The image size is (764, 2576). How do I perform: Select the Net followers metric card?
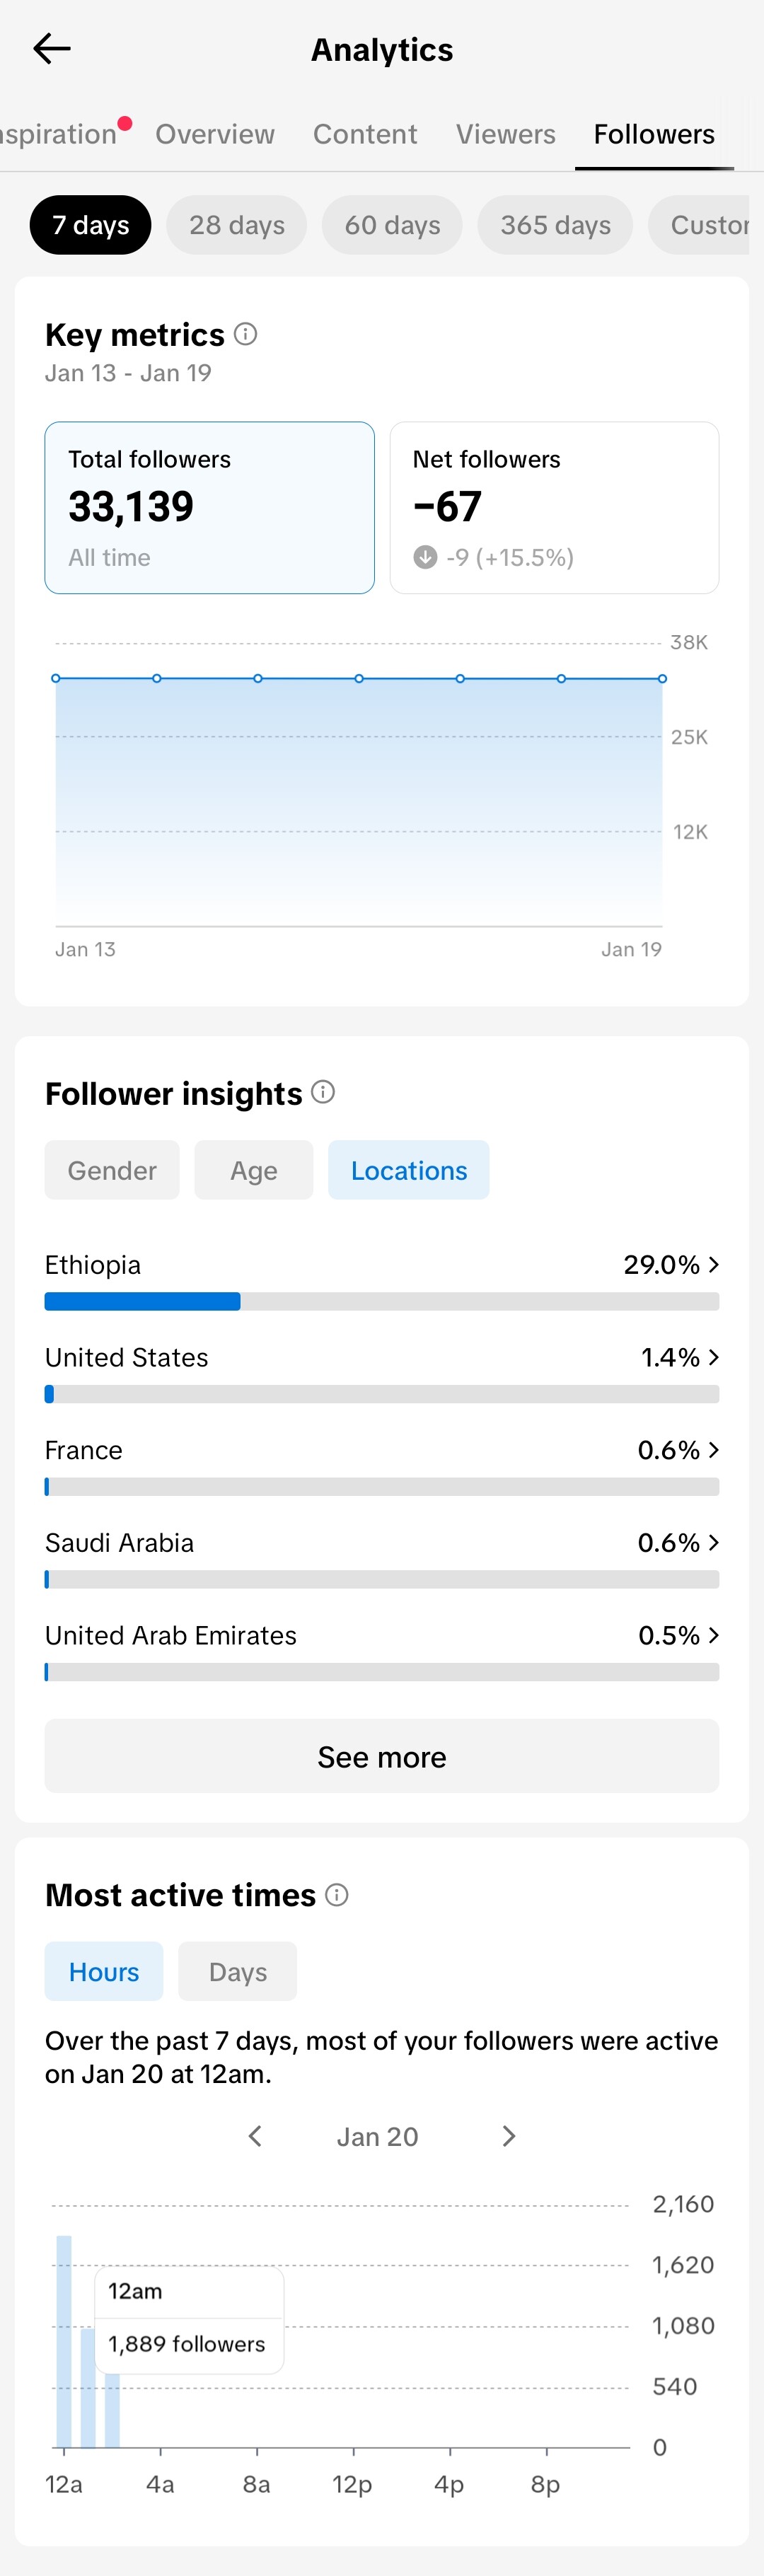coord(554,508)
